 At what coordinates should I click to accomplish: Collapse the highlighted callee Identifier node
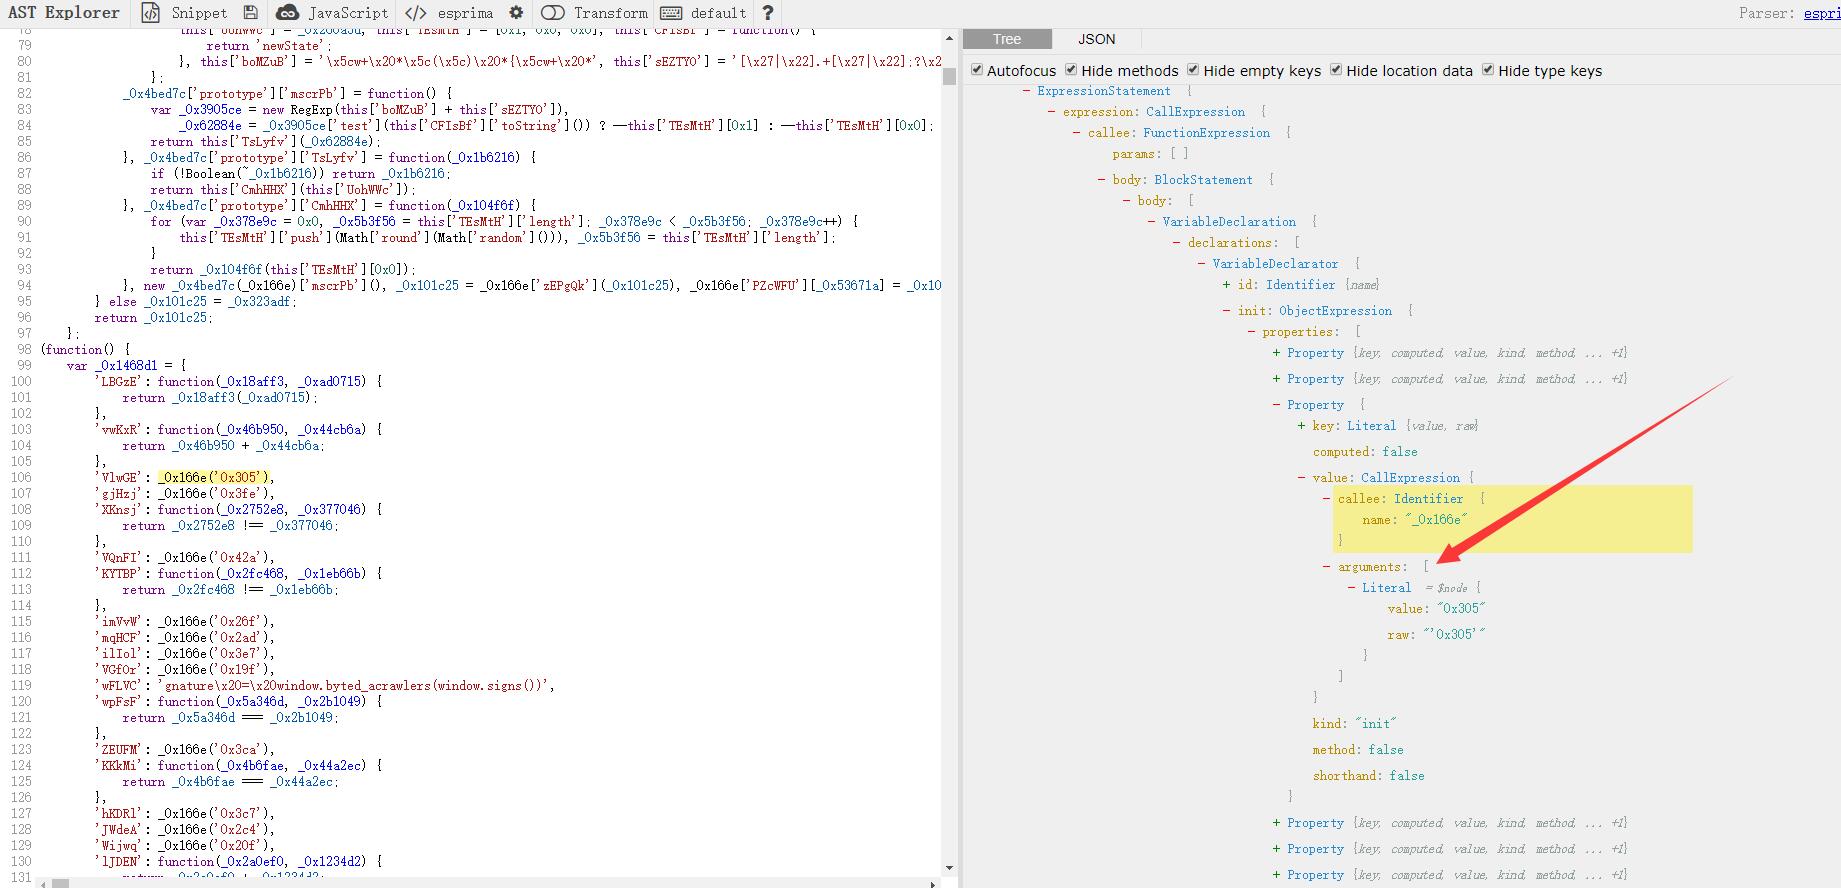[1327, 499]
